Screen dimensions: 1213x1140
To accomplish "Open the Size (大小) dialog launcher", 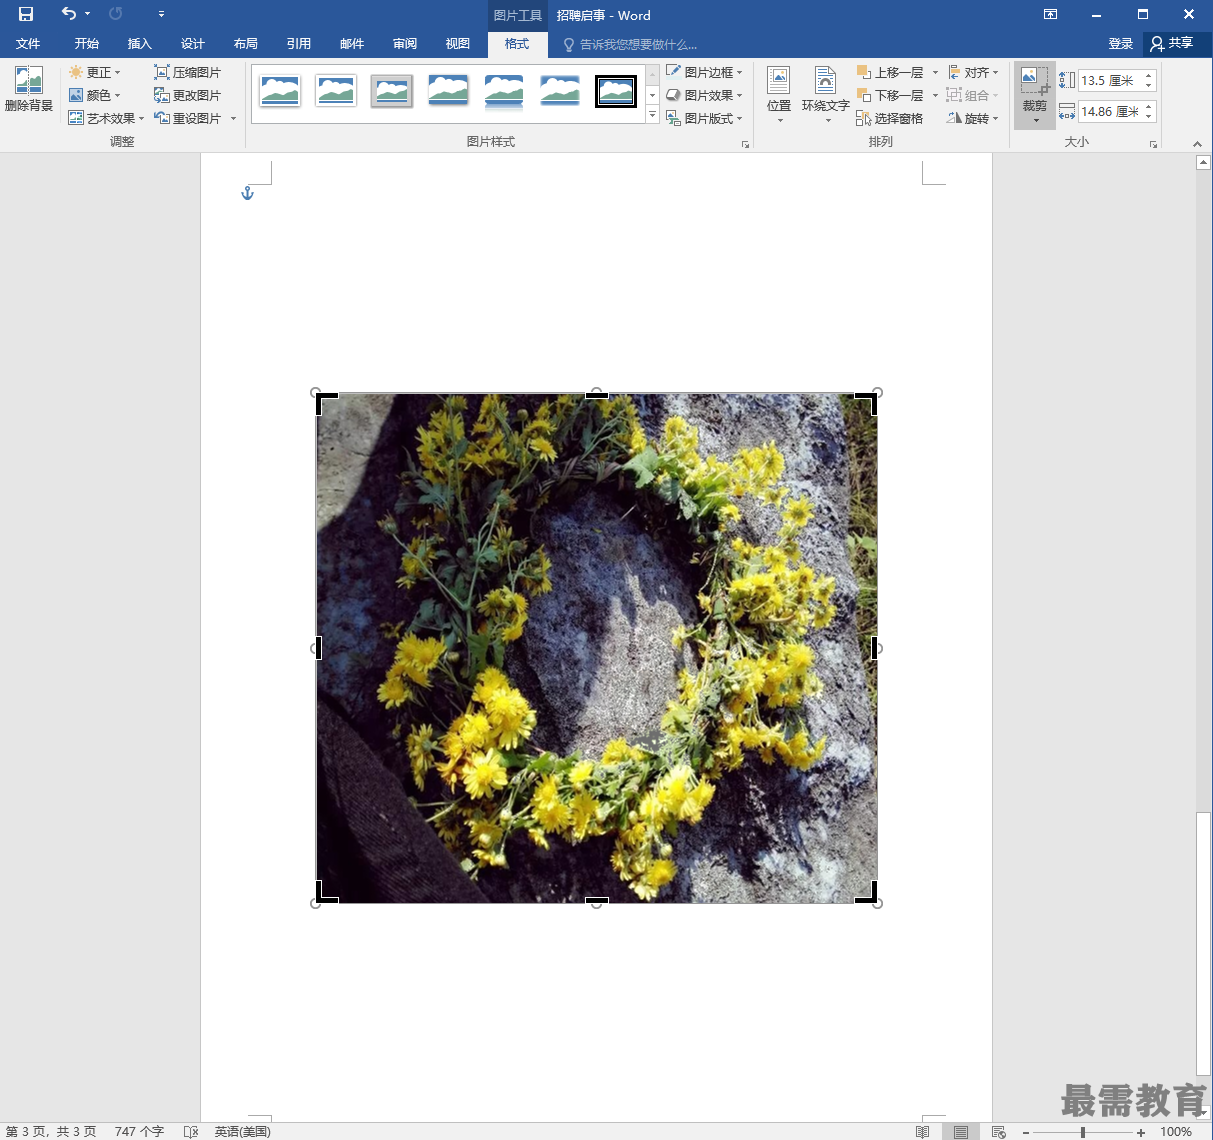I will (x=1153, y=144).
